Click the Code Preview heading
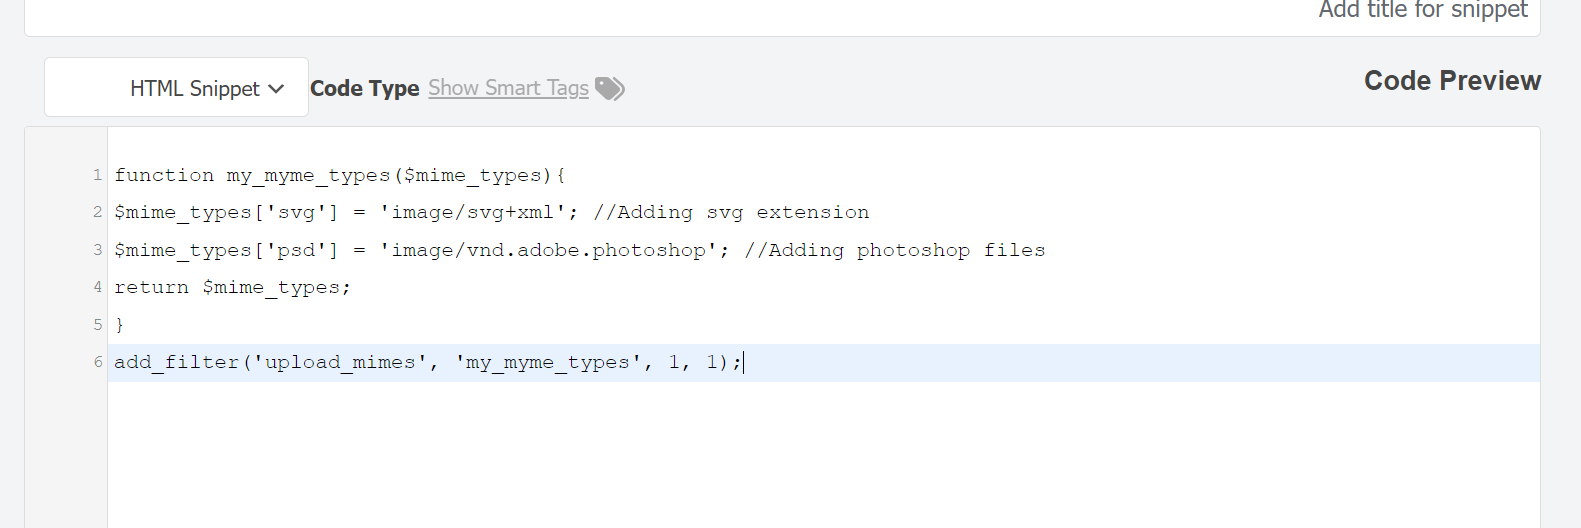The height and width of the screenshot is (528, 1581). (x=1452, y=81)
